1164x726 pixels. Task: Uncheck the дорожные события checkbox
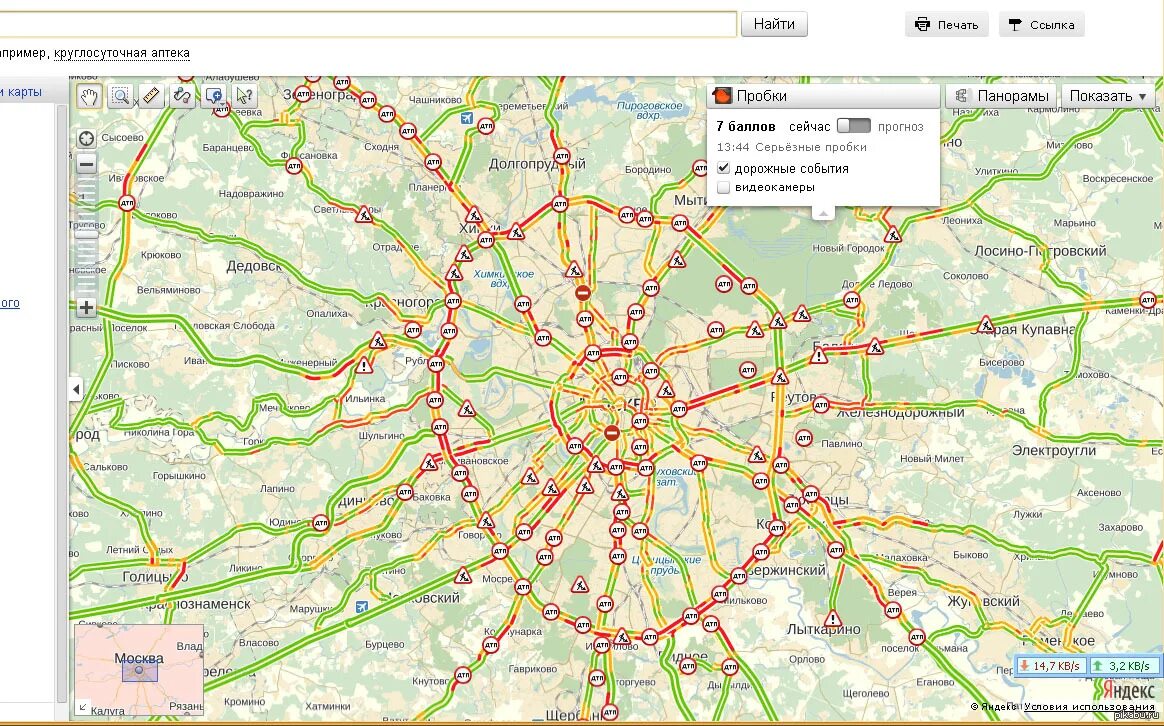pyautogui.click(x=723, y=169)
